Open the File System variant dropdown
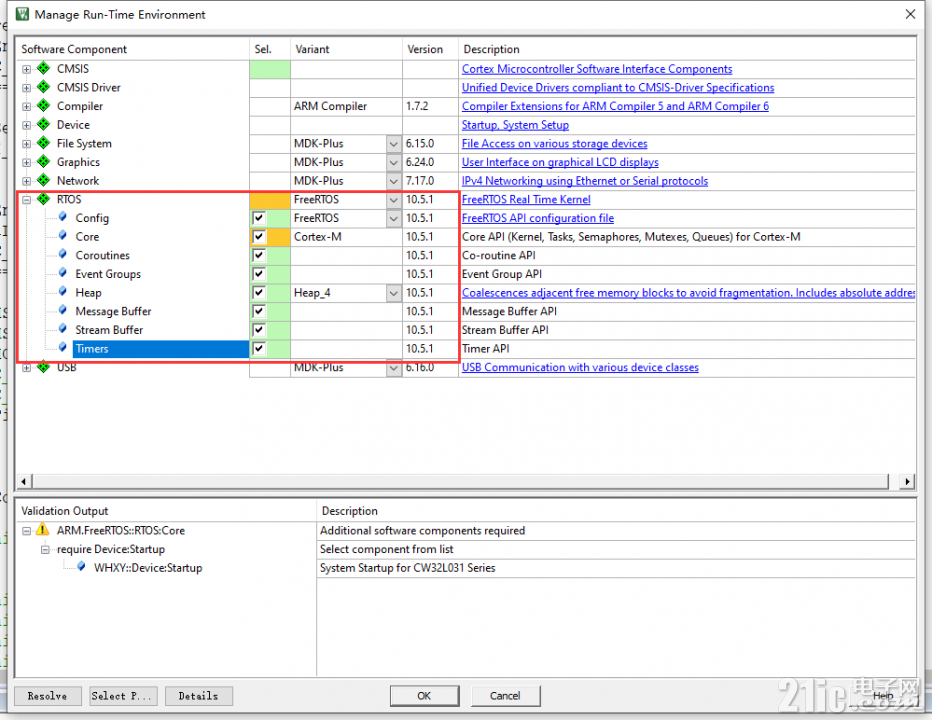Viewport: 932px width, 720px height. (393, 143)
